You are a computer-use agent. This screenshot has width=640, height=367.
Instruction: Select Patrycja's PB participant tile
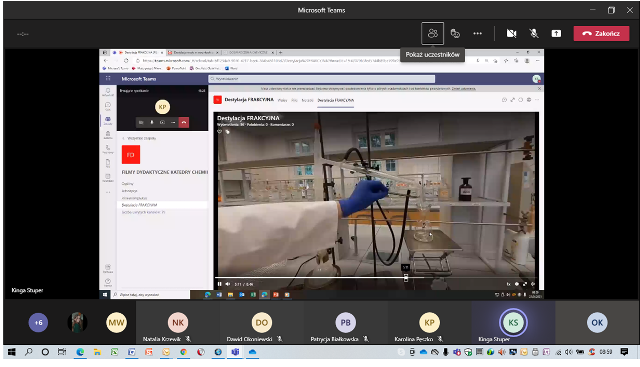click(346, 323)
